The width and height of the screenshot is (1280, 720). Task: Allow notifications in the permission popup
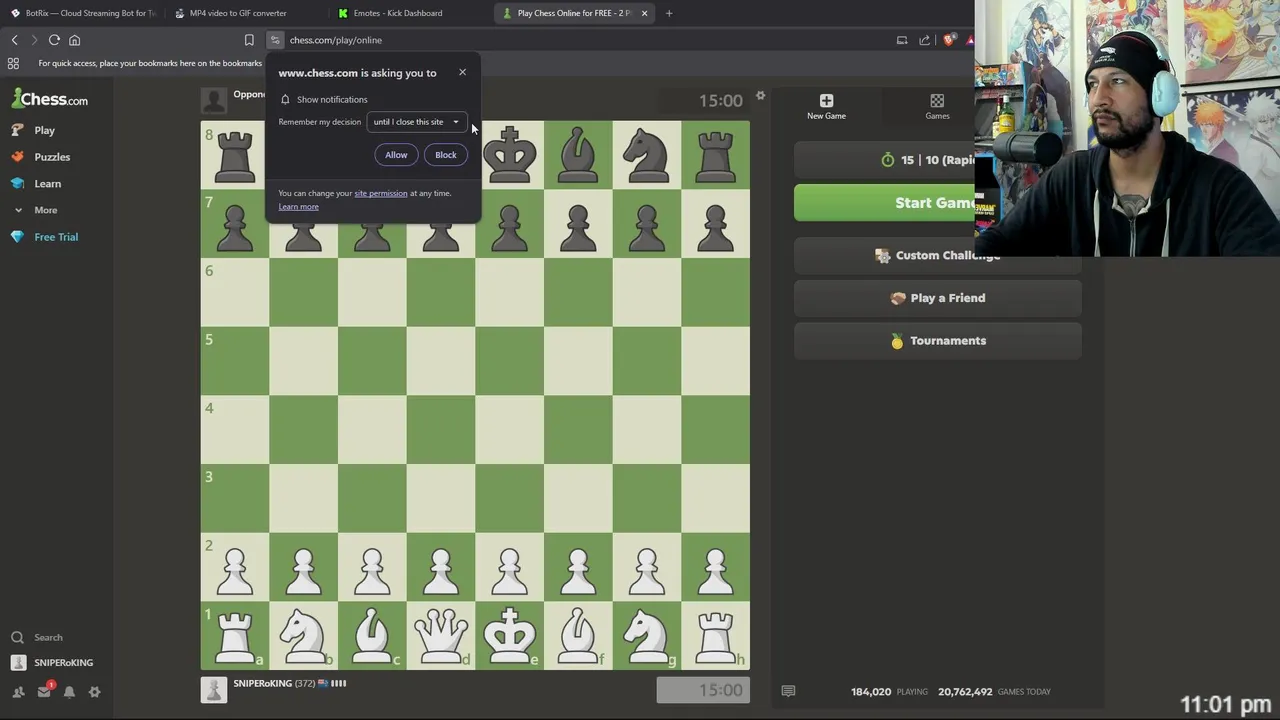(396, 155)
